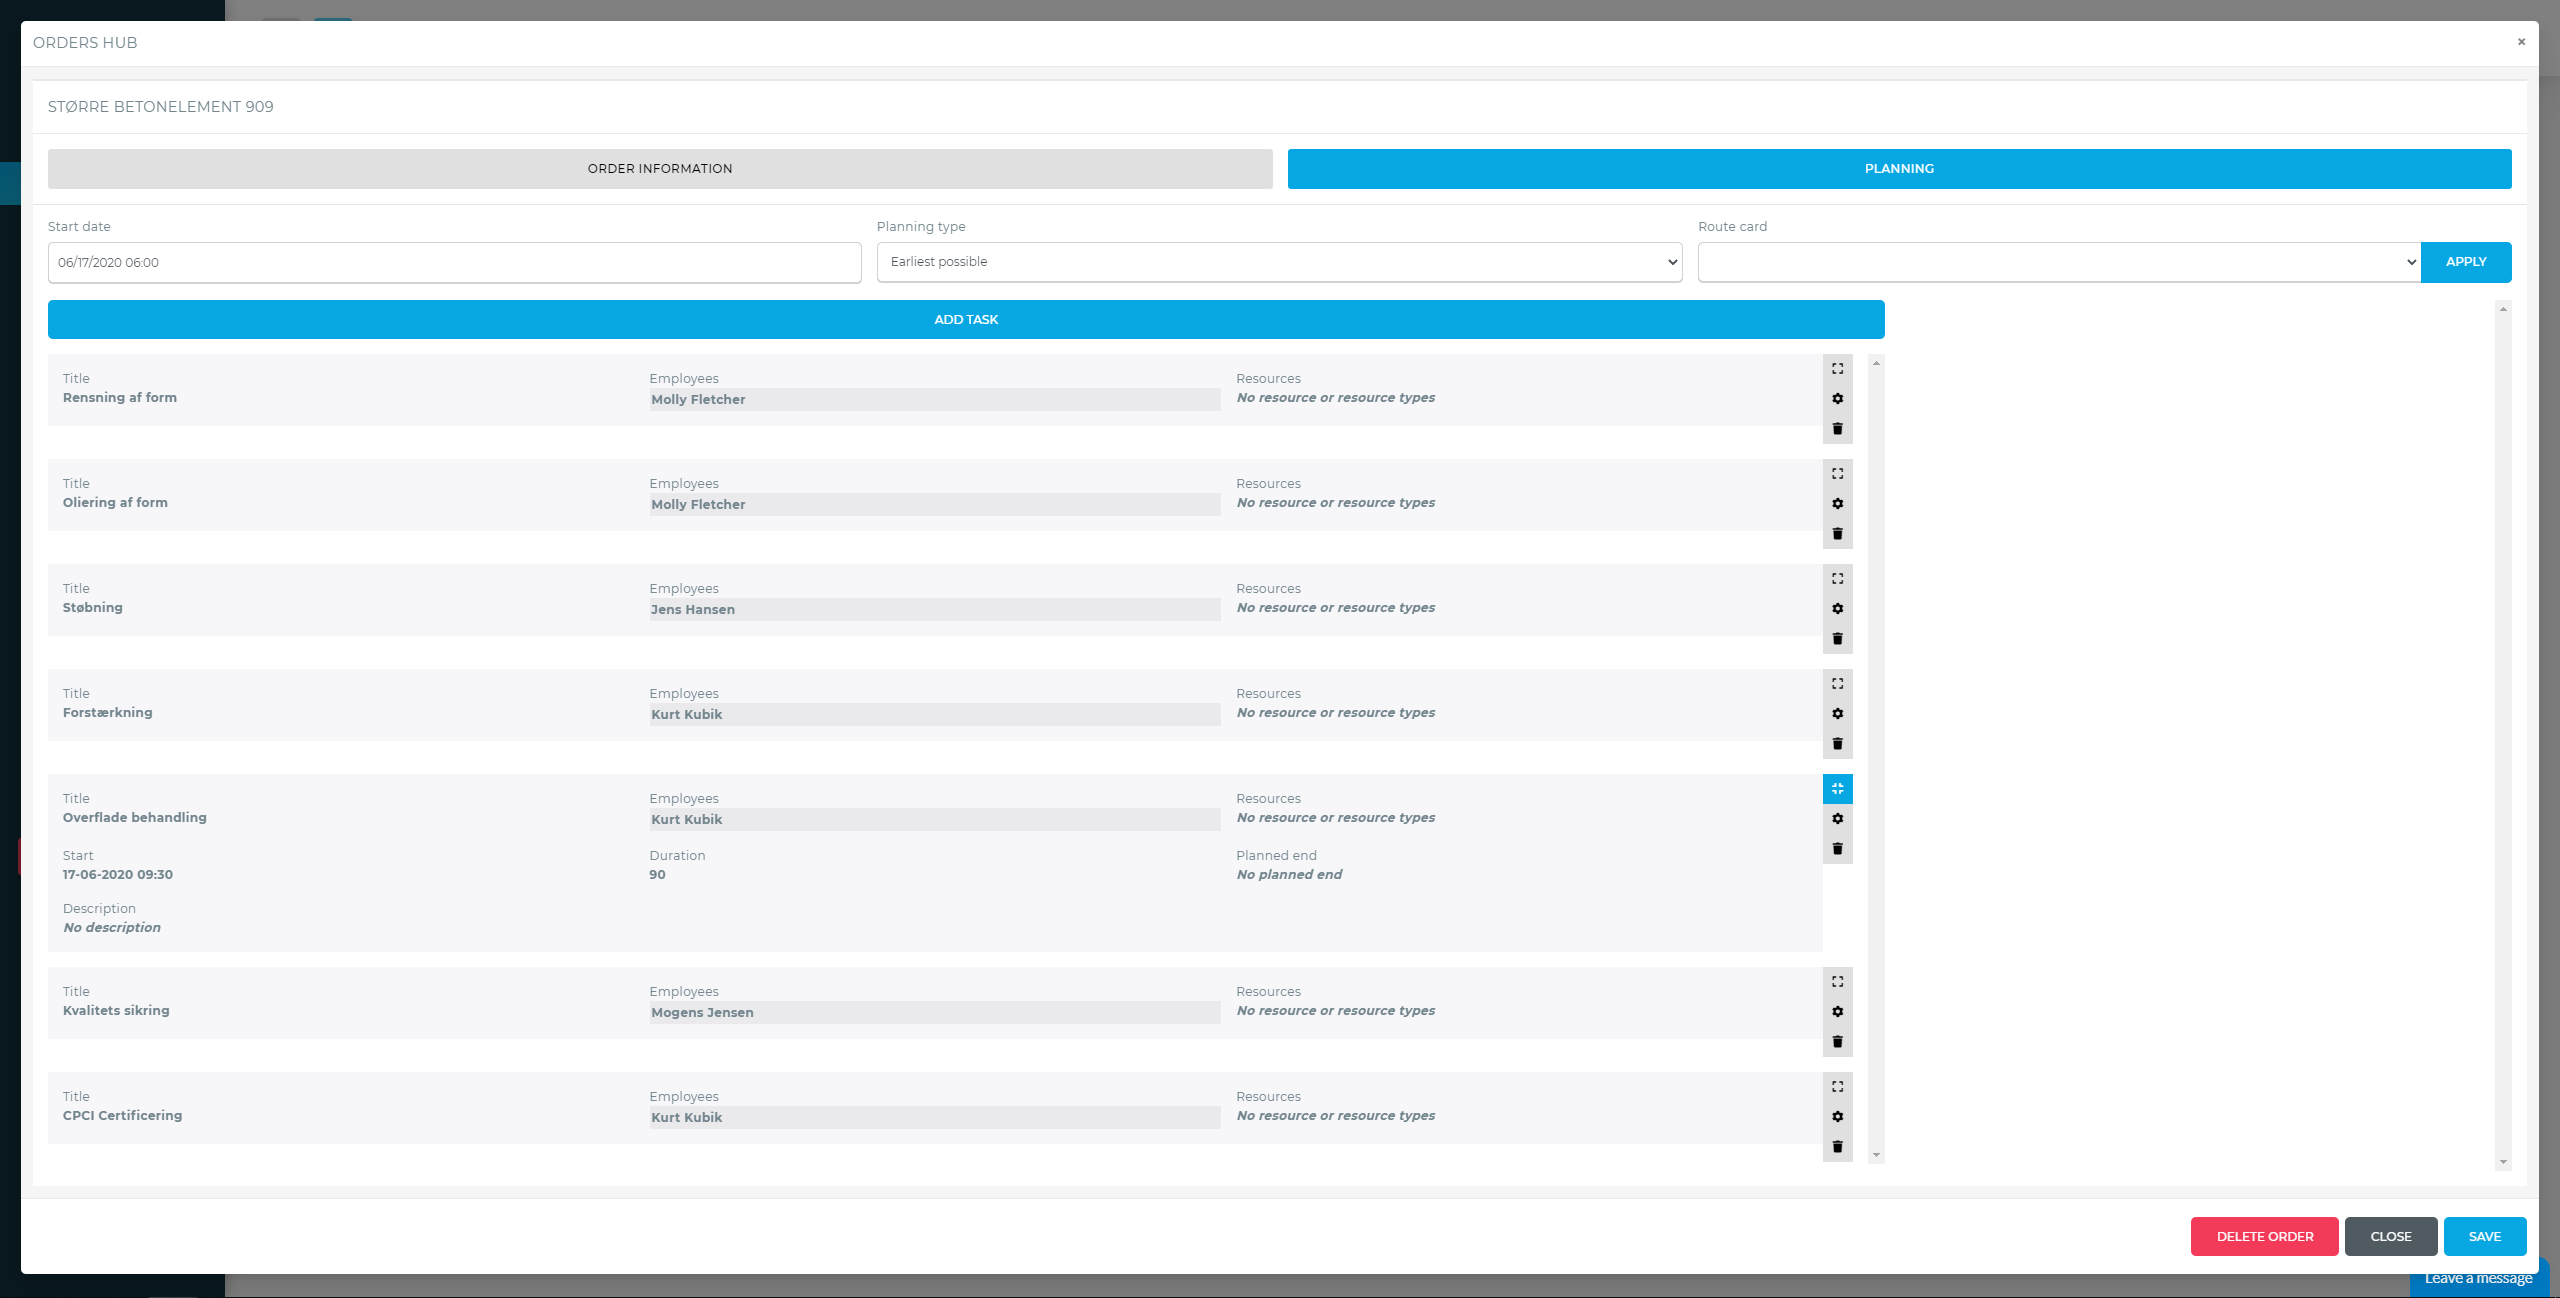Click trash icon for Rensning af form task
This screenshot has width=2560, height=1298.
point(1837,429)
